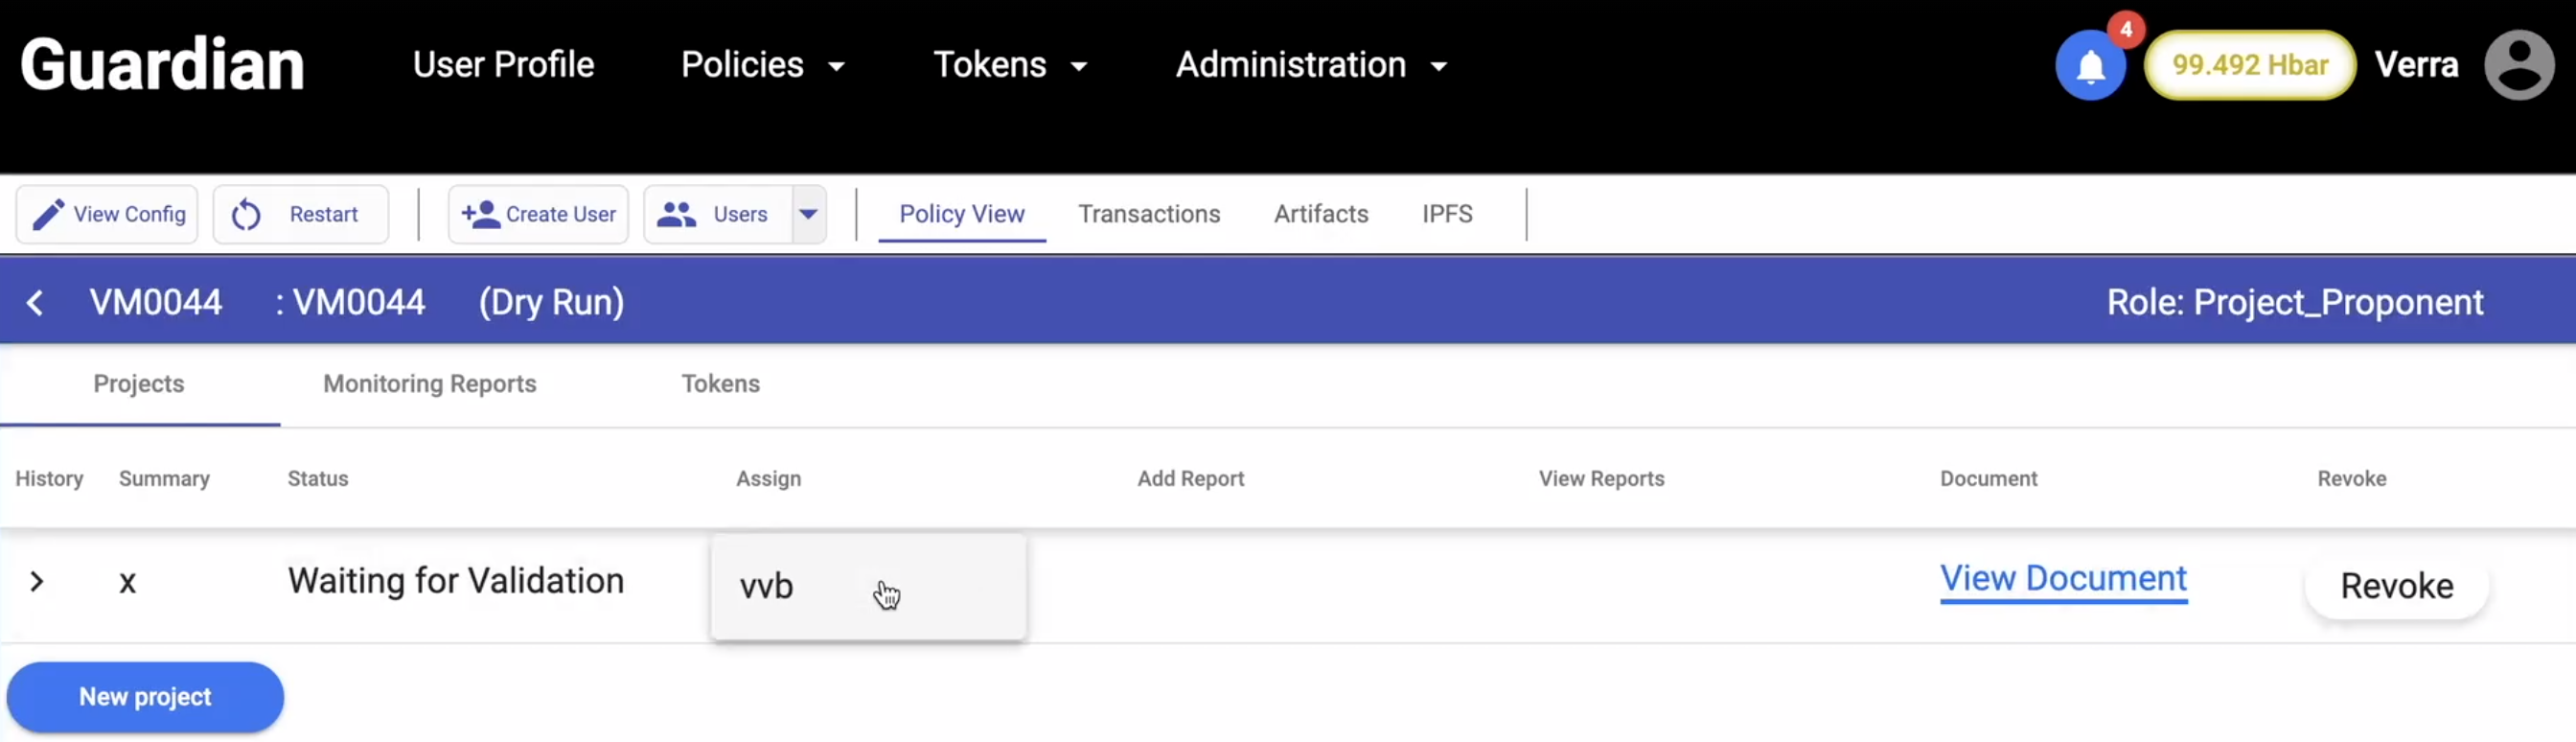The image size is (2576, 742).
Task: Click the 99.492 Hbar balance badge
Action: pyautogui.click(x=2249, y=66)
